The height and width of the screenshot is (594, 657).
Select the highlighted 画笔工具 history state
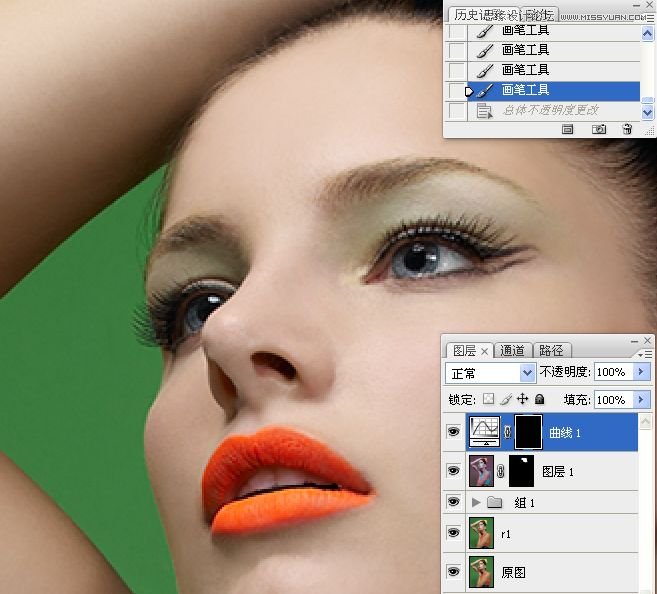[553, 90]
